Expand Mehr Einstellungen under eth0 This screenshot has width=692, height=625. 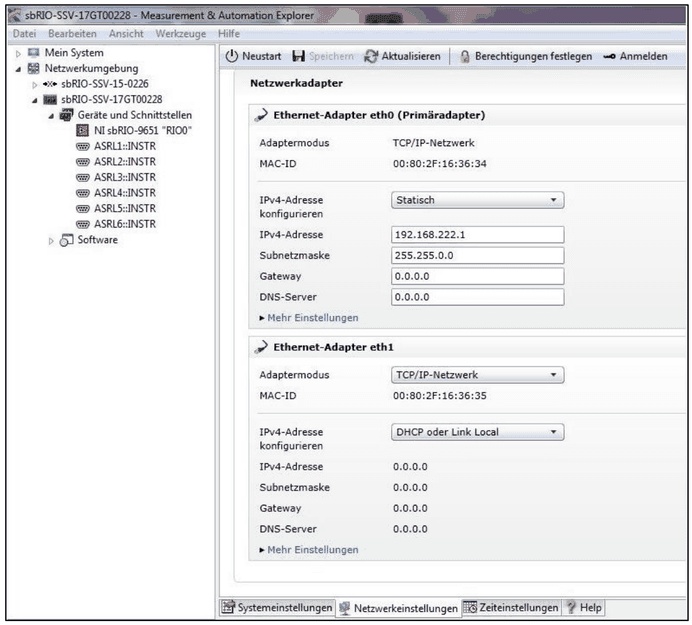(309, 318)
